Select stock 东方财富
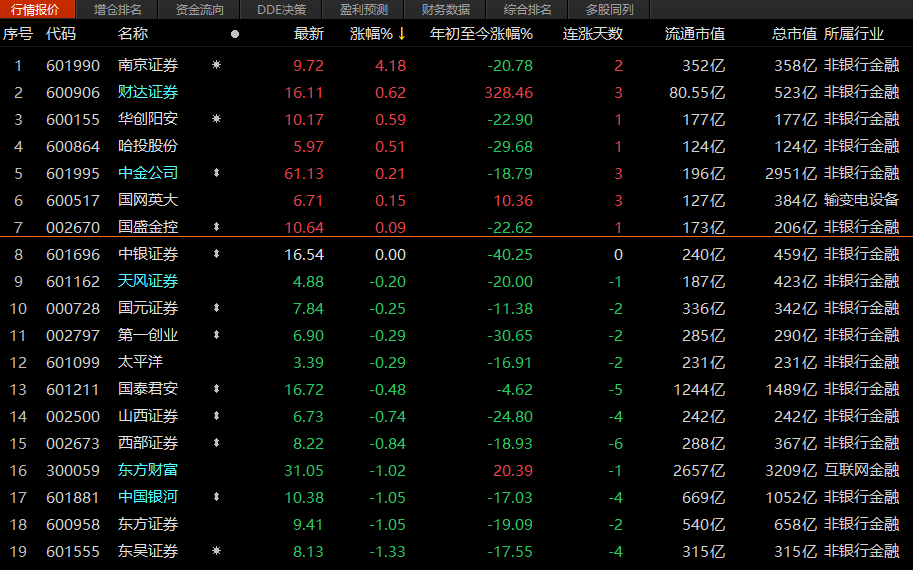 coord(148,470)
